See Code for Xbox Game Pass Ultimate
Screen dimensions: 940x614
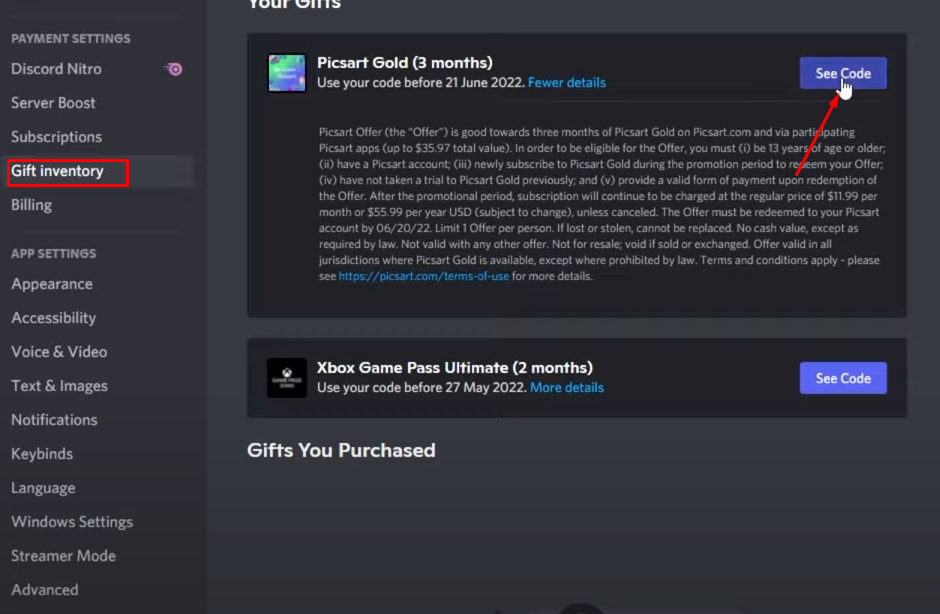click(842, 378)
